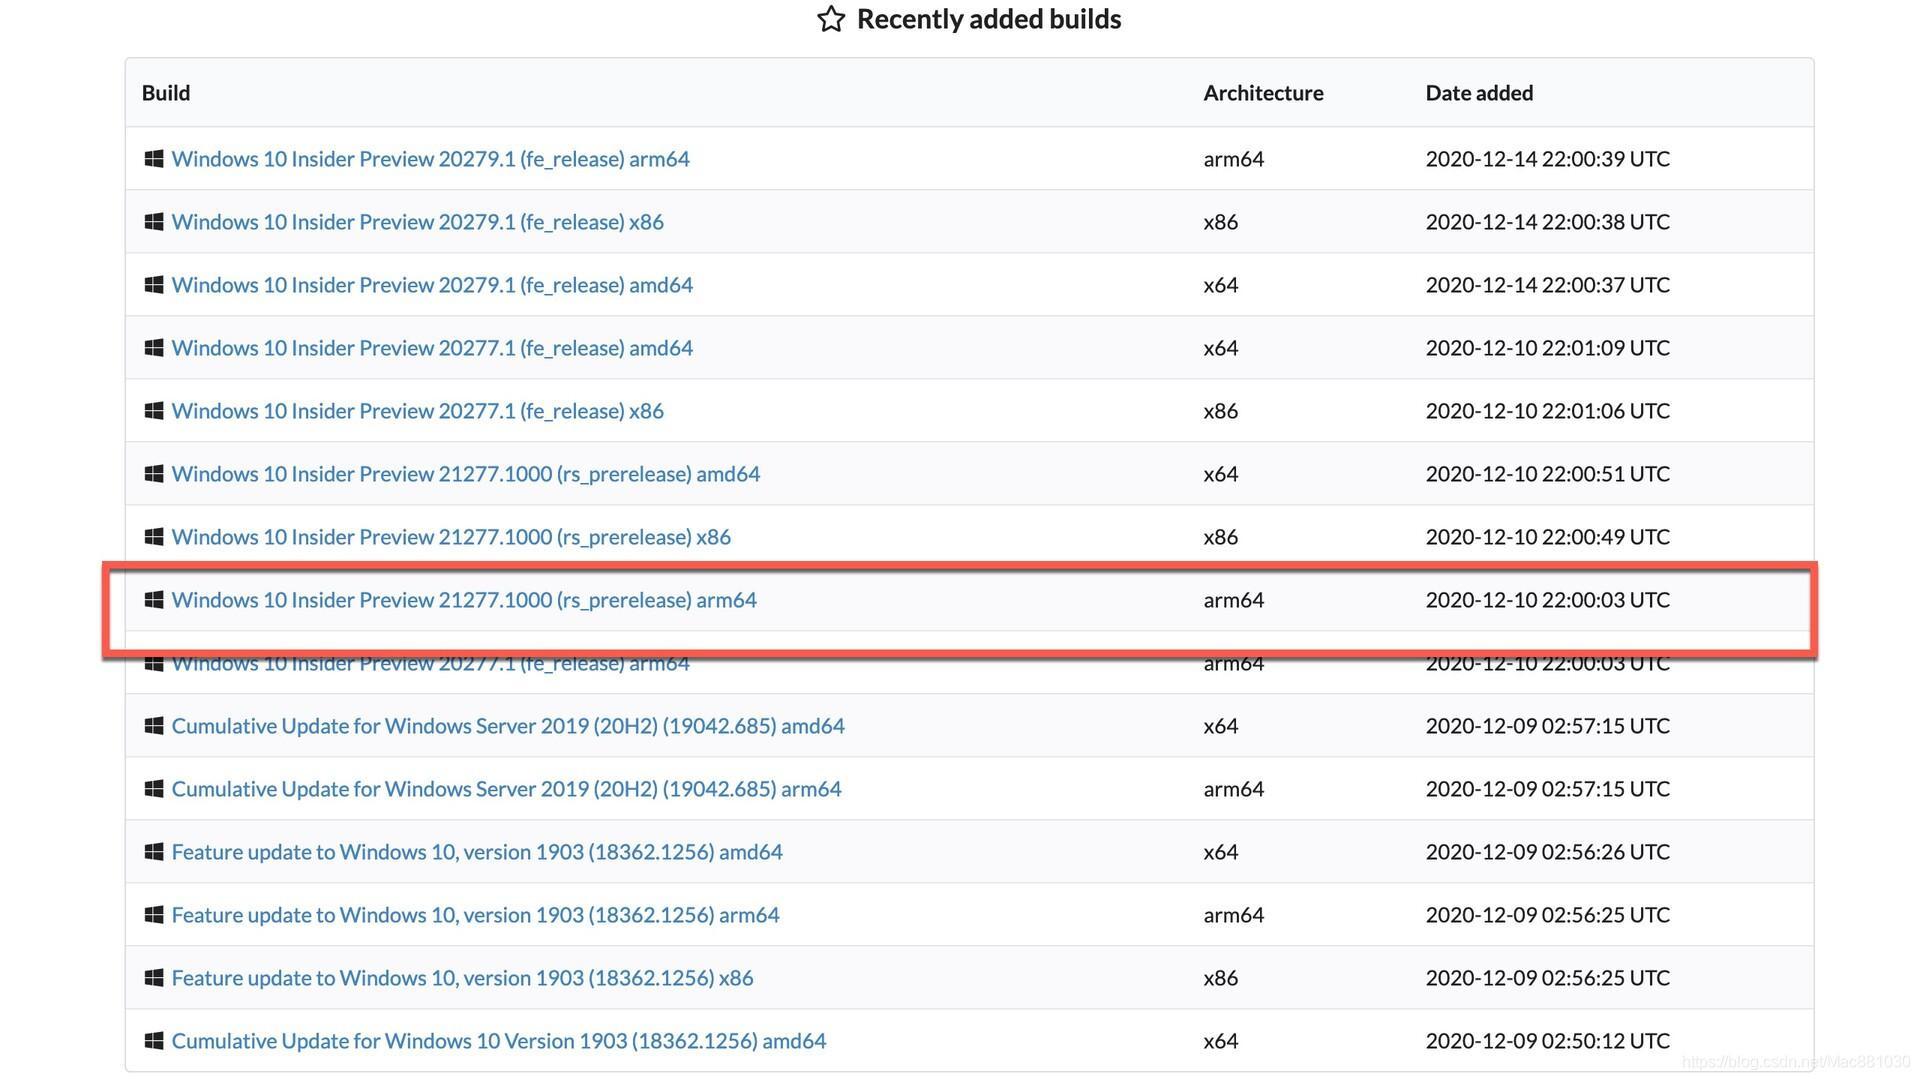This screenshot has height=1080, width=1920.
Task: Click x64 architecture cell in 20279.1 amd64 row
Action: (x=1220, y=285)
